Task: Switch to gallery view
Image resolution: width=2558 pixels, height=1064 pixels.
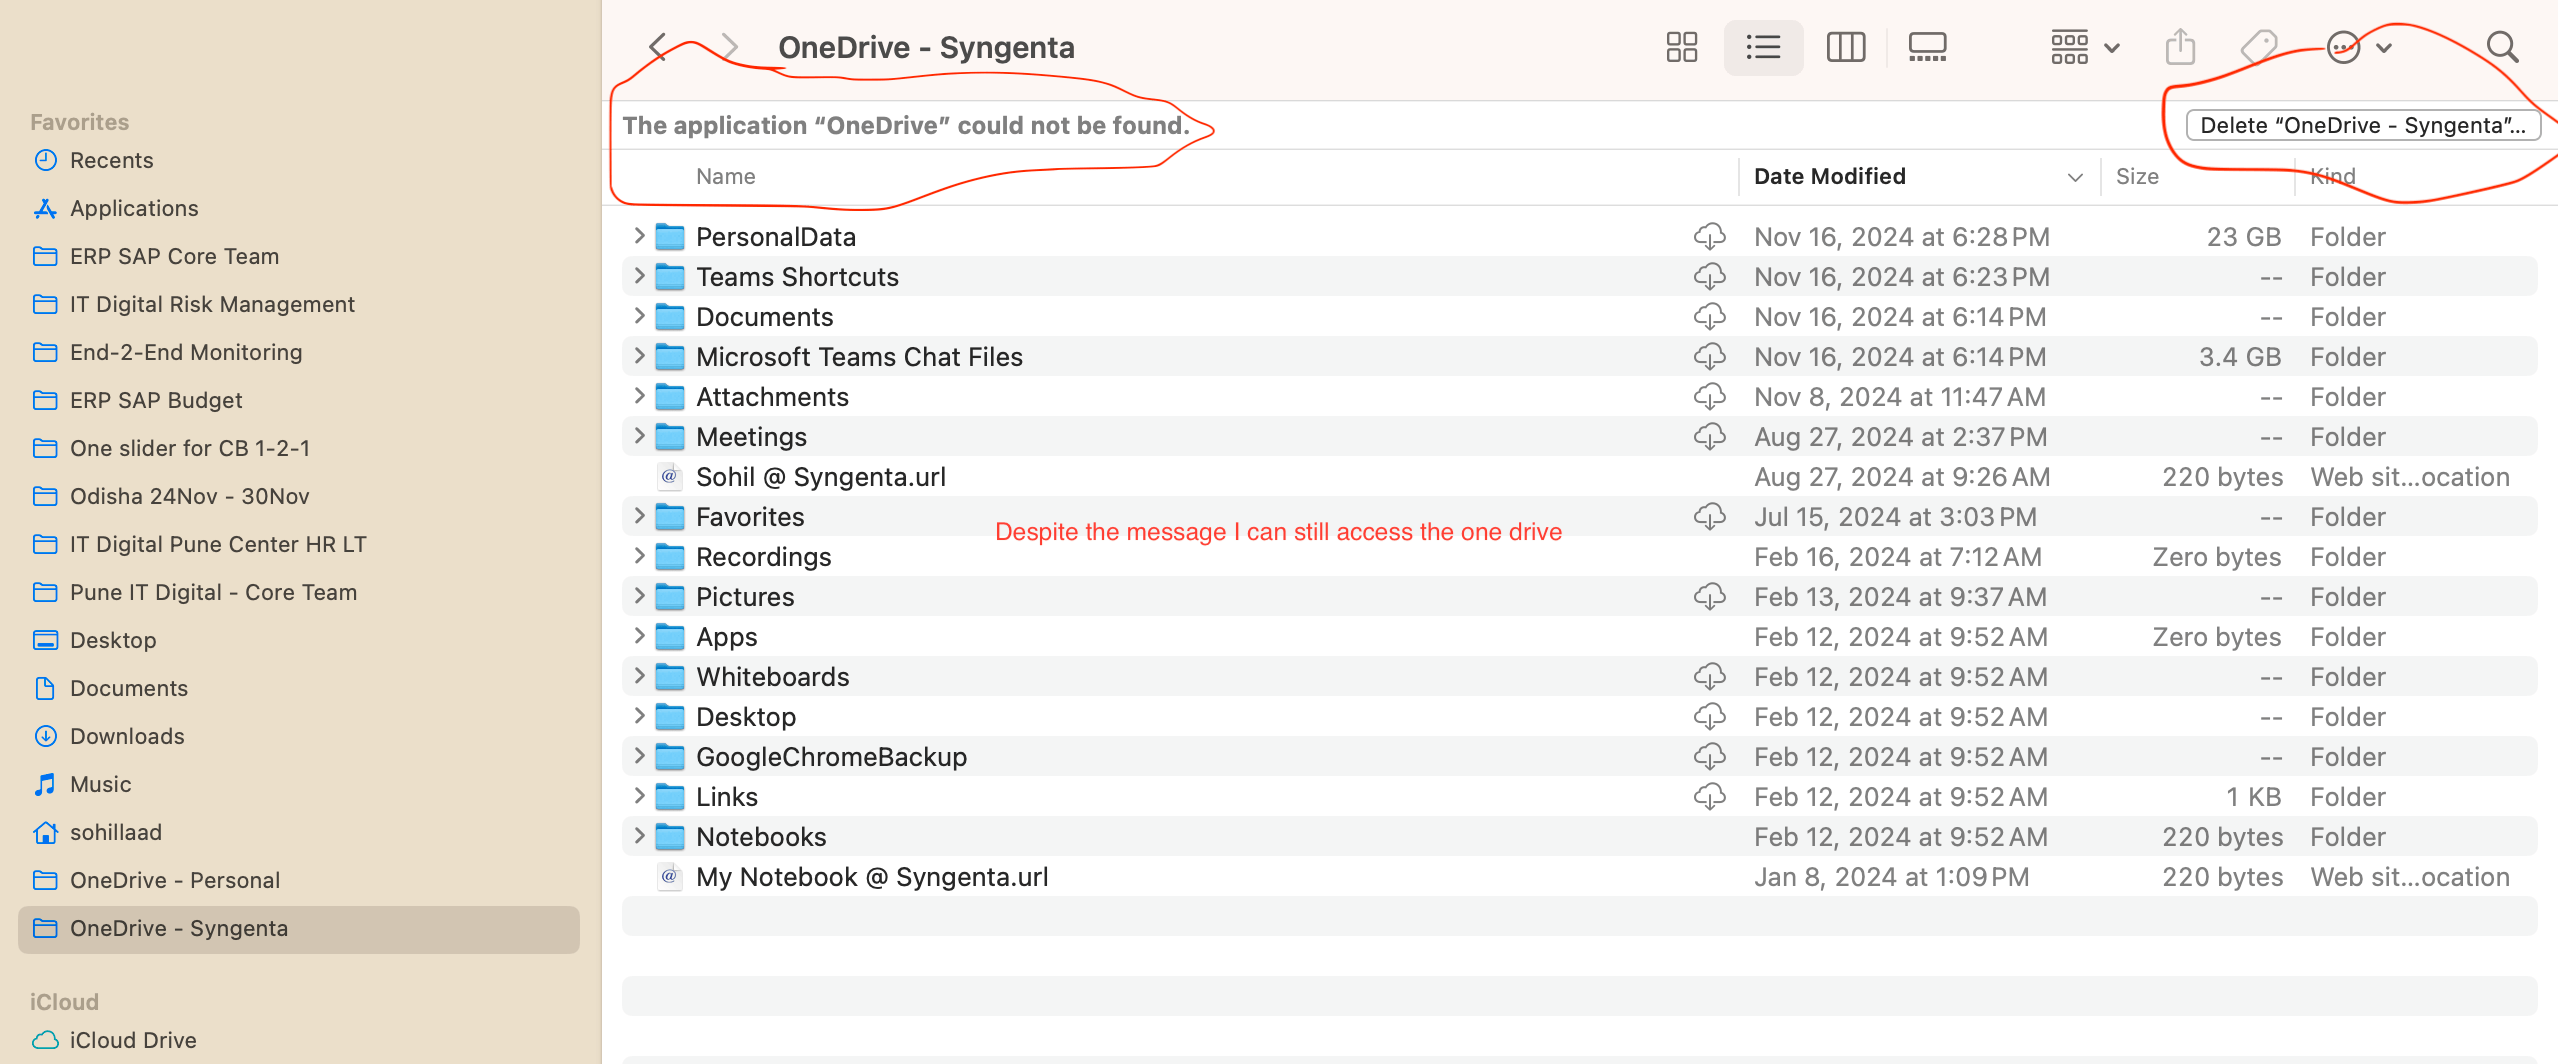Action: point(1927,47)
